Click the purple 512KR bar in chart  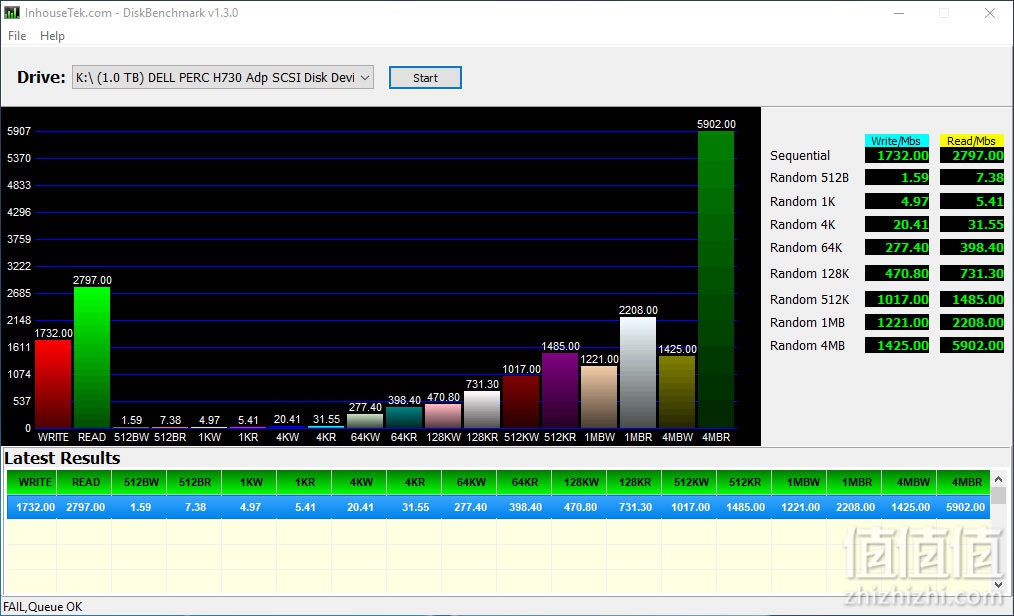560,390
